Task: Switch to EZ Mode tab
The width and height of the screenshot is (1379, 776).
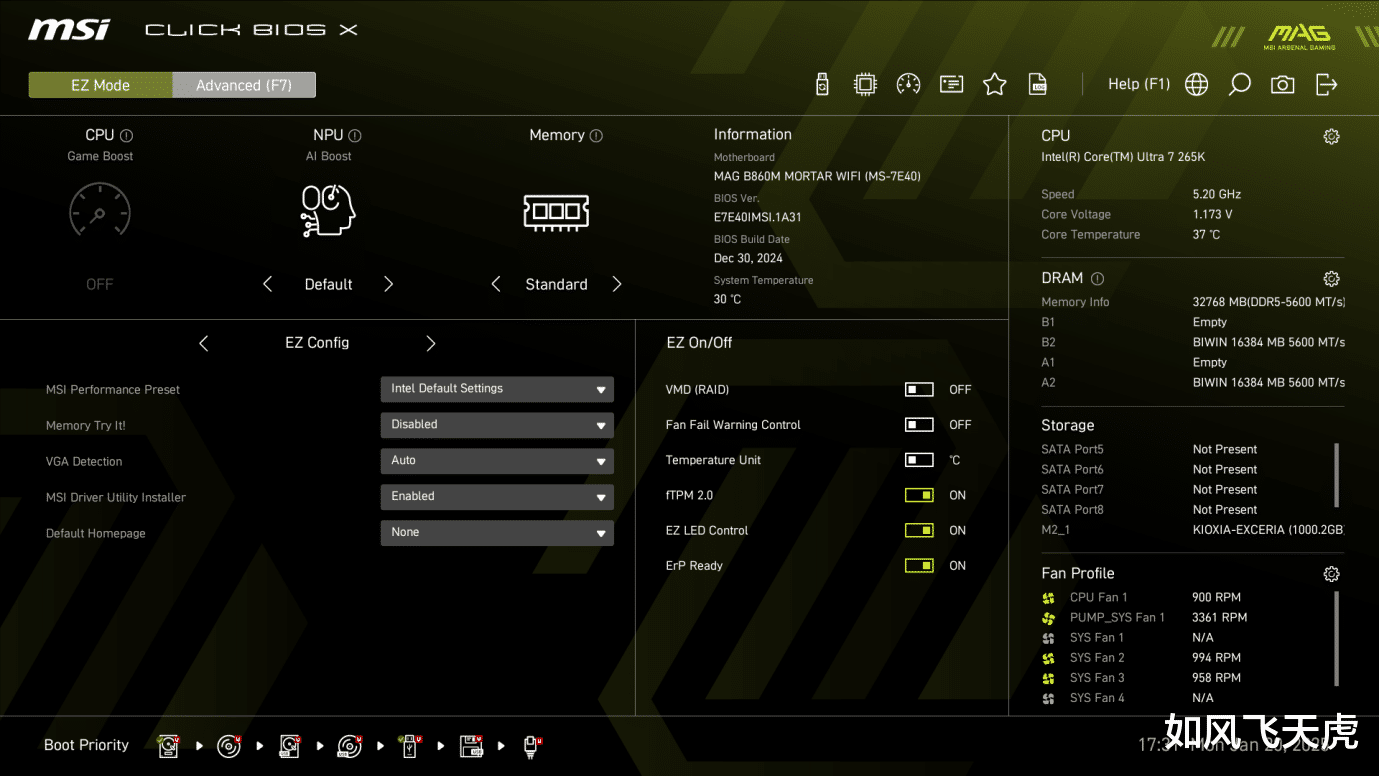Action: (100, 85)
